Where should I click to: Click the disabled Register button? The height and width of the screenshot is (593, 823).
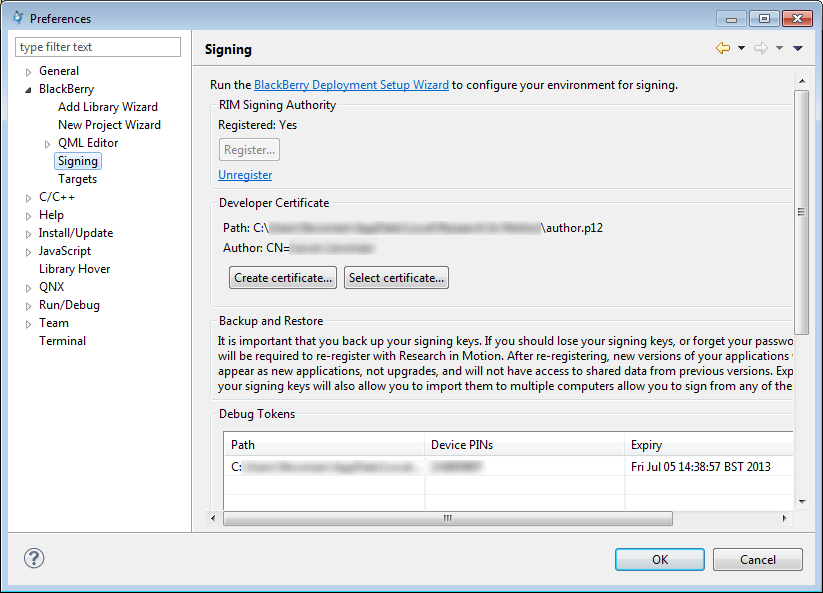249,150
